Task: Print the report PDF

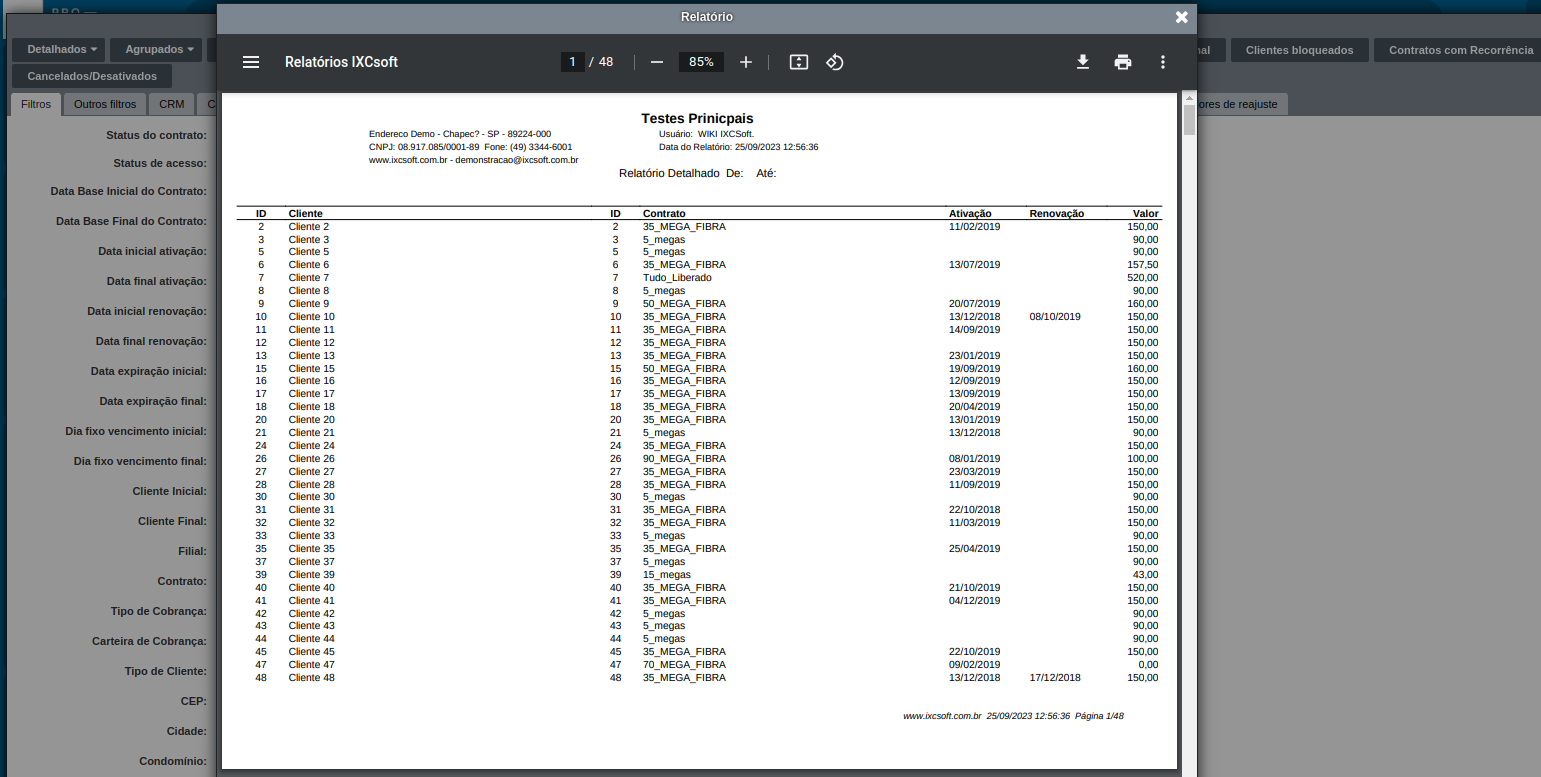Action: (1123, 62)
